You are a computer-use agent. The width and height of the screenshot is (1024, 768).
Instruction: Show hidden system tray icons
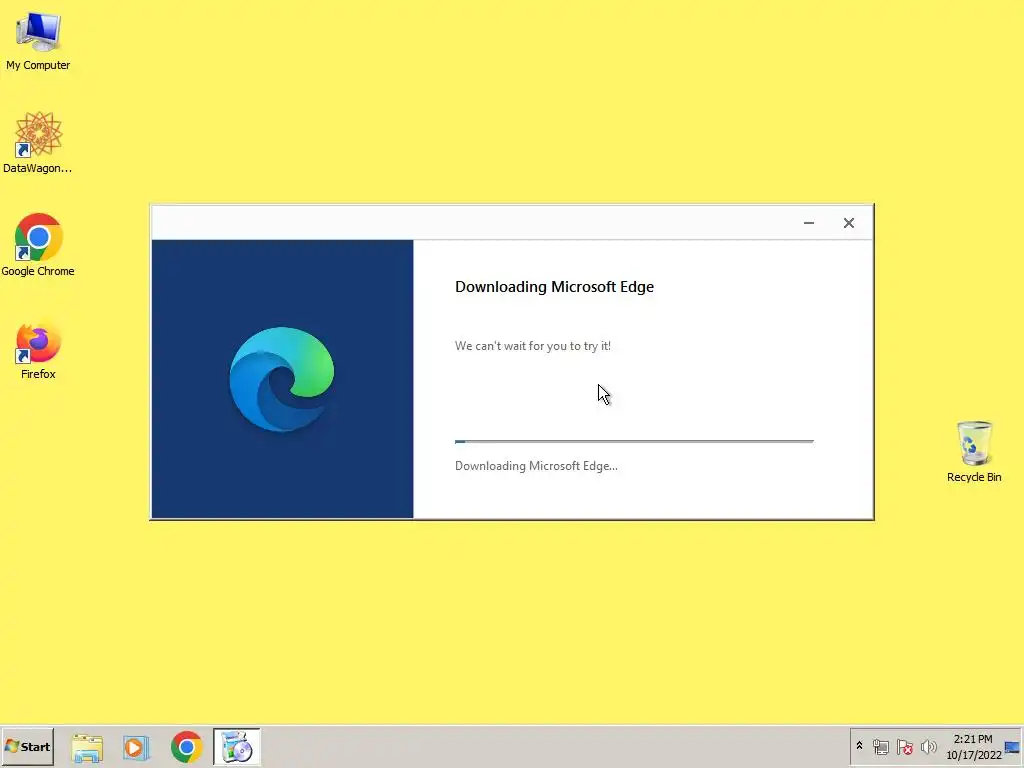click(859, 746)
